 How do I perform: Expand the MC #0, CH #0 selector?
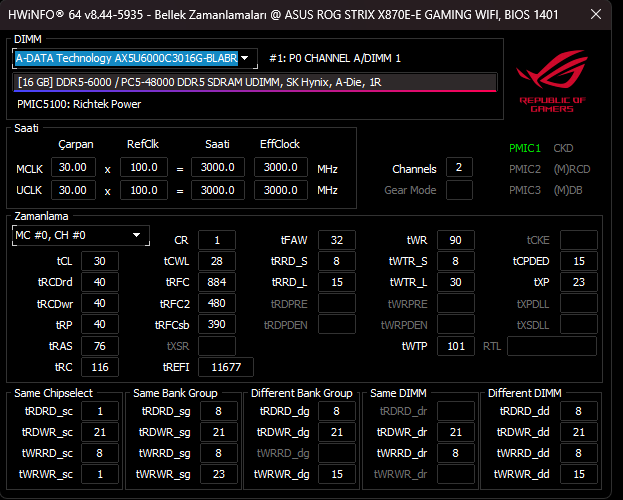(81, 235)
